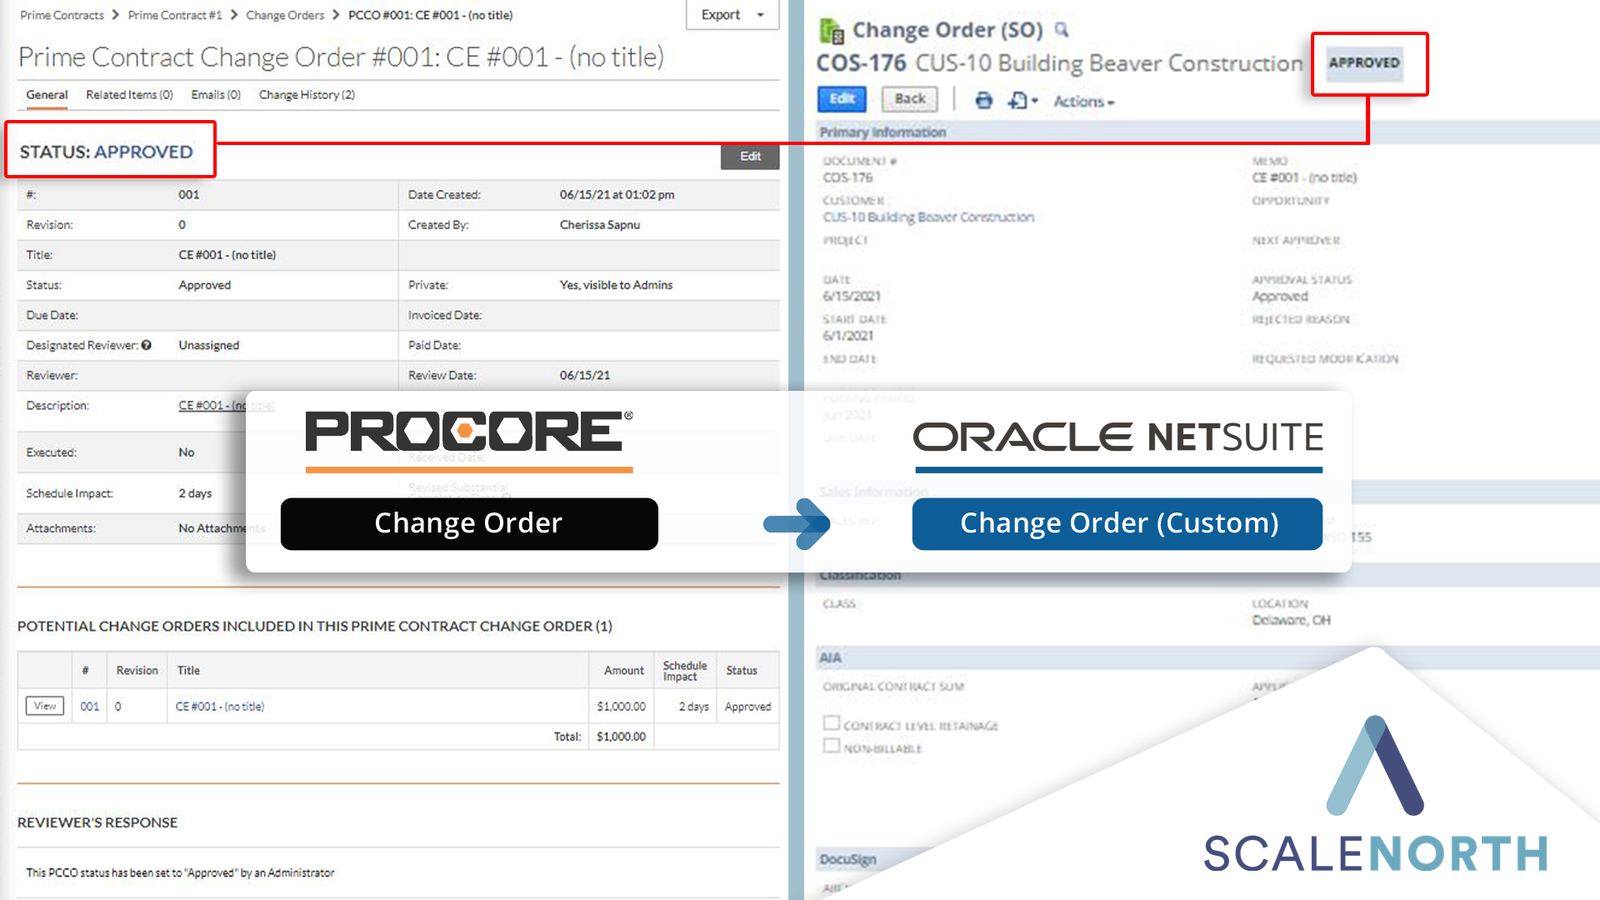The height and width of the screenshot is (900, 1600).
Task: Collapse the Classification section header
Action: 860,575
